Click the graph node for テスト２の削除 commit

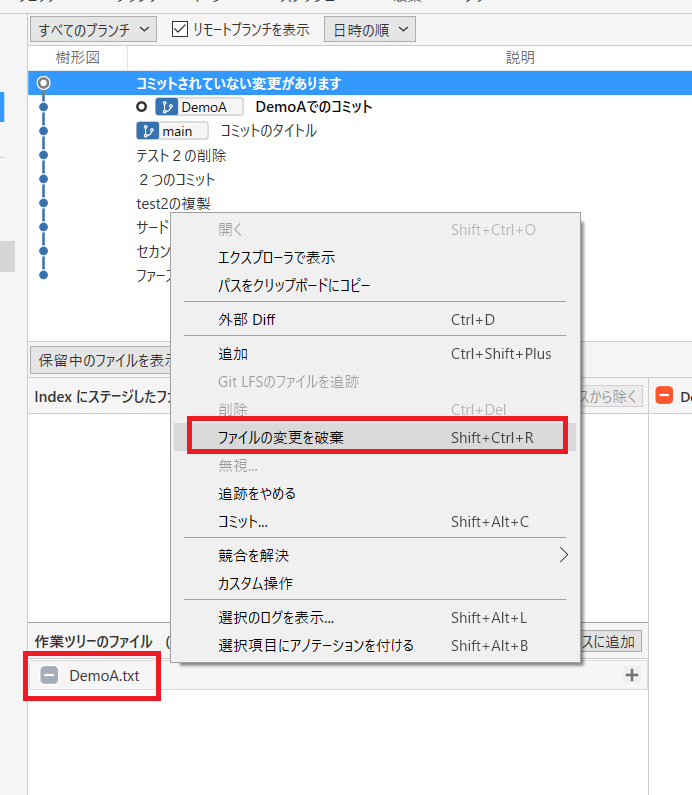[x=43, y=155]
